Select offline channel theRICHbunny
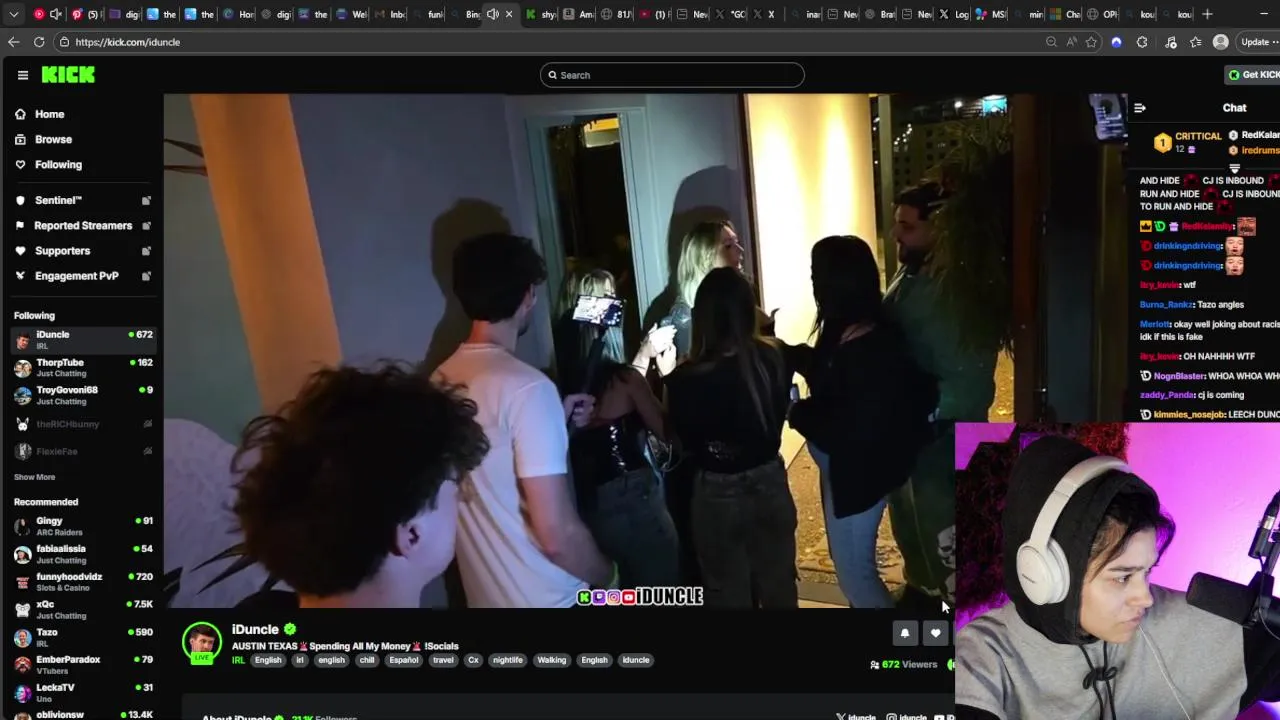The image size is (1280, 720). (83, 424)
